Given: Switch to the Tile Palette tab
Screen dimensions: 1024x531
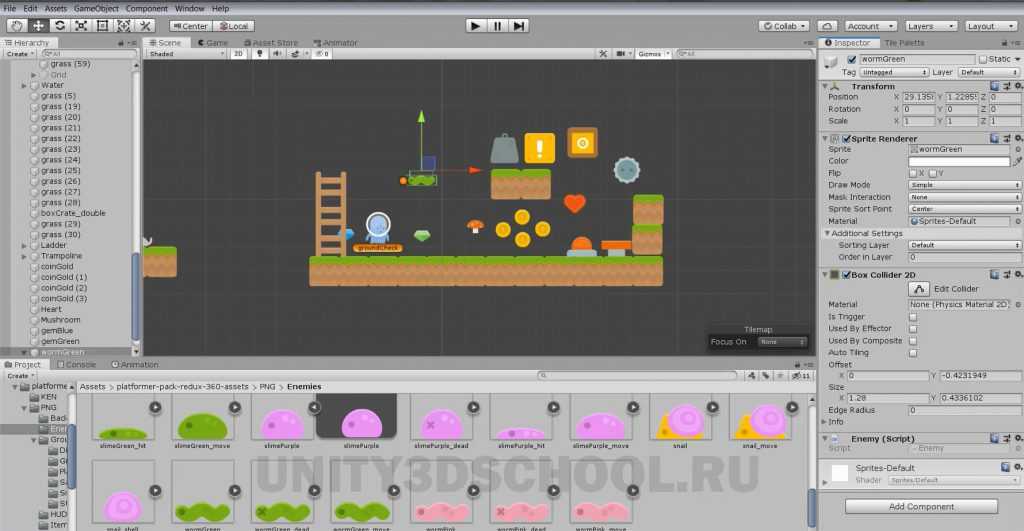Looking at the screenshot, I should 904,43.
